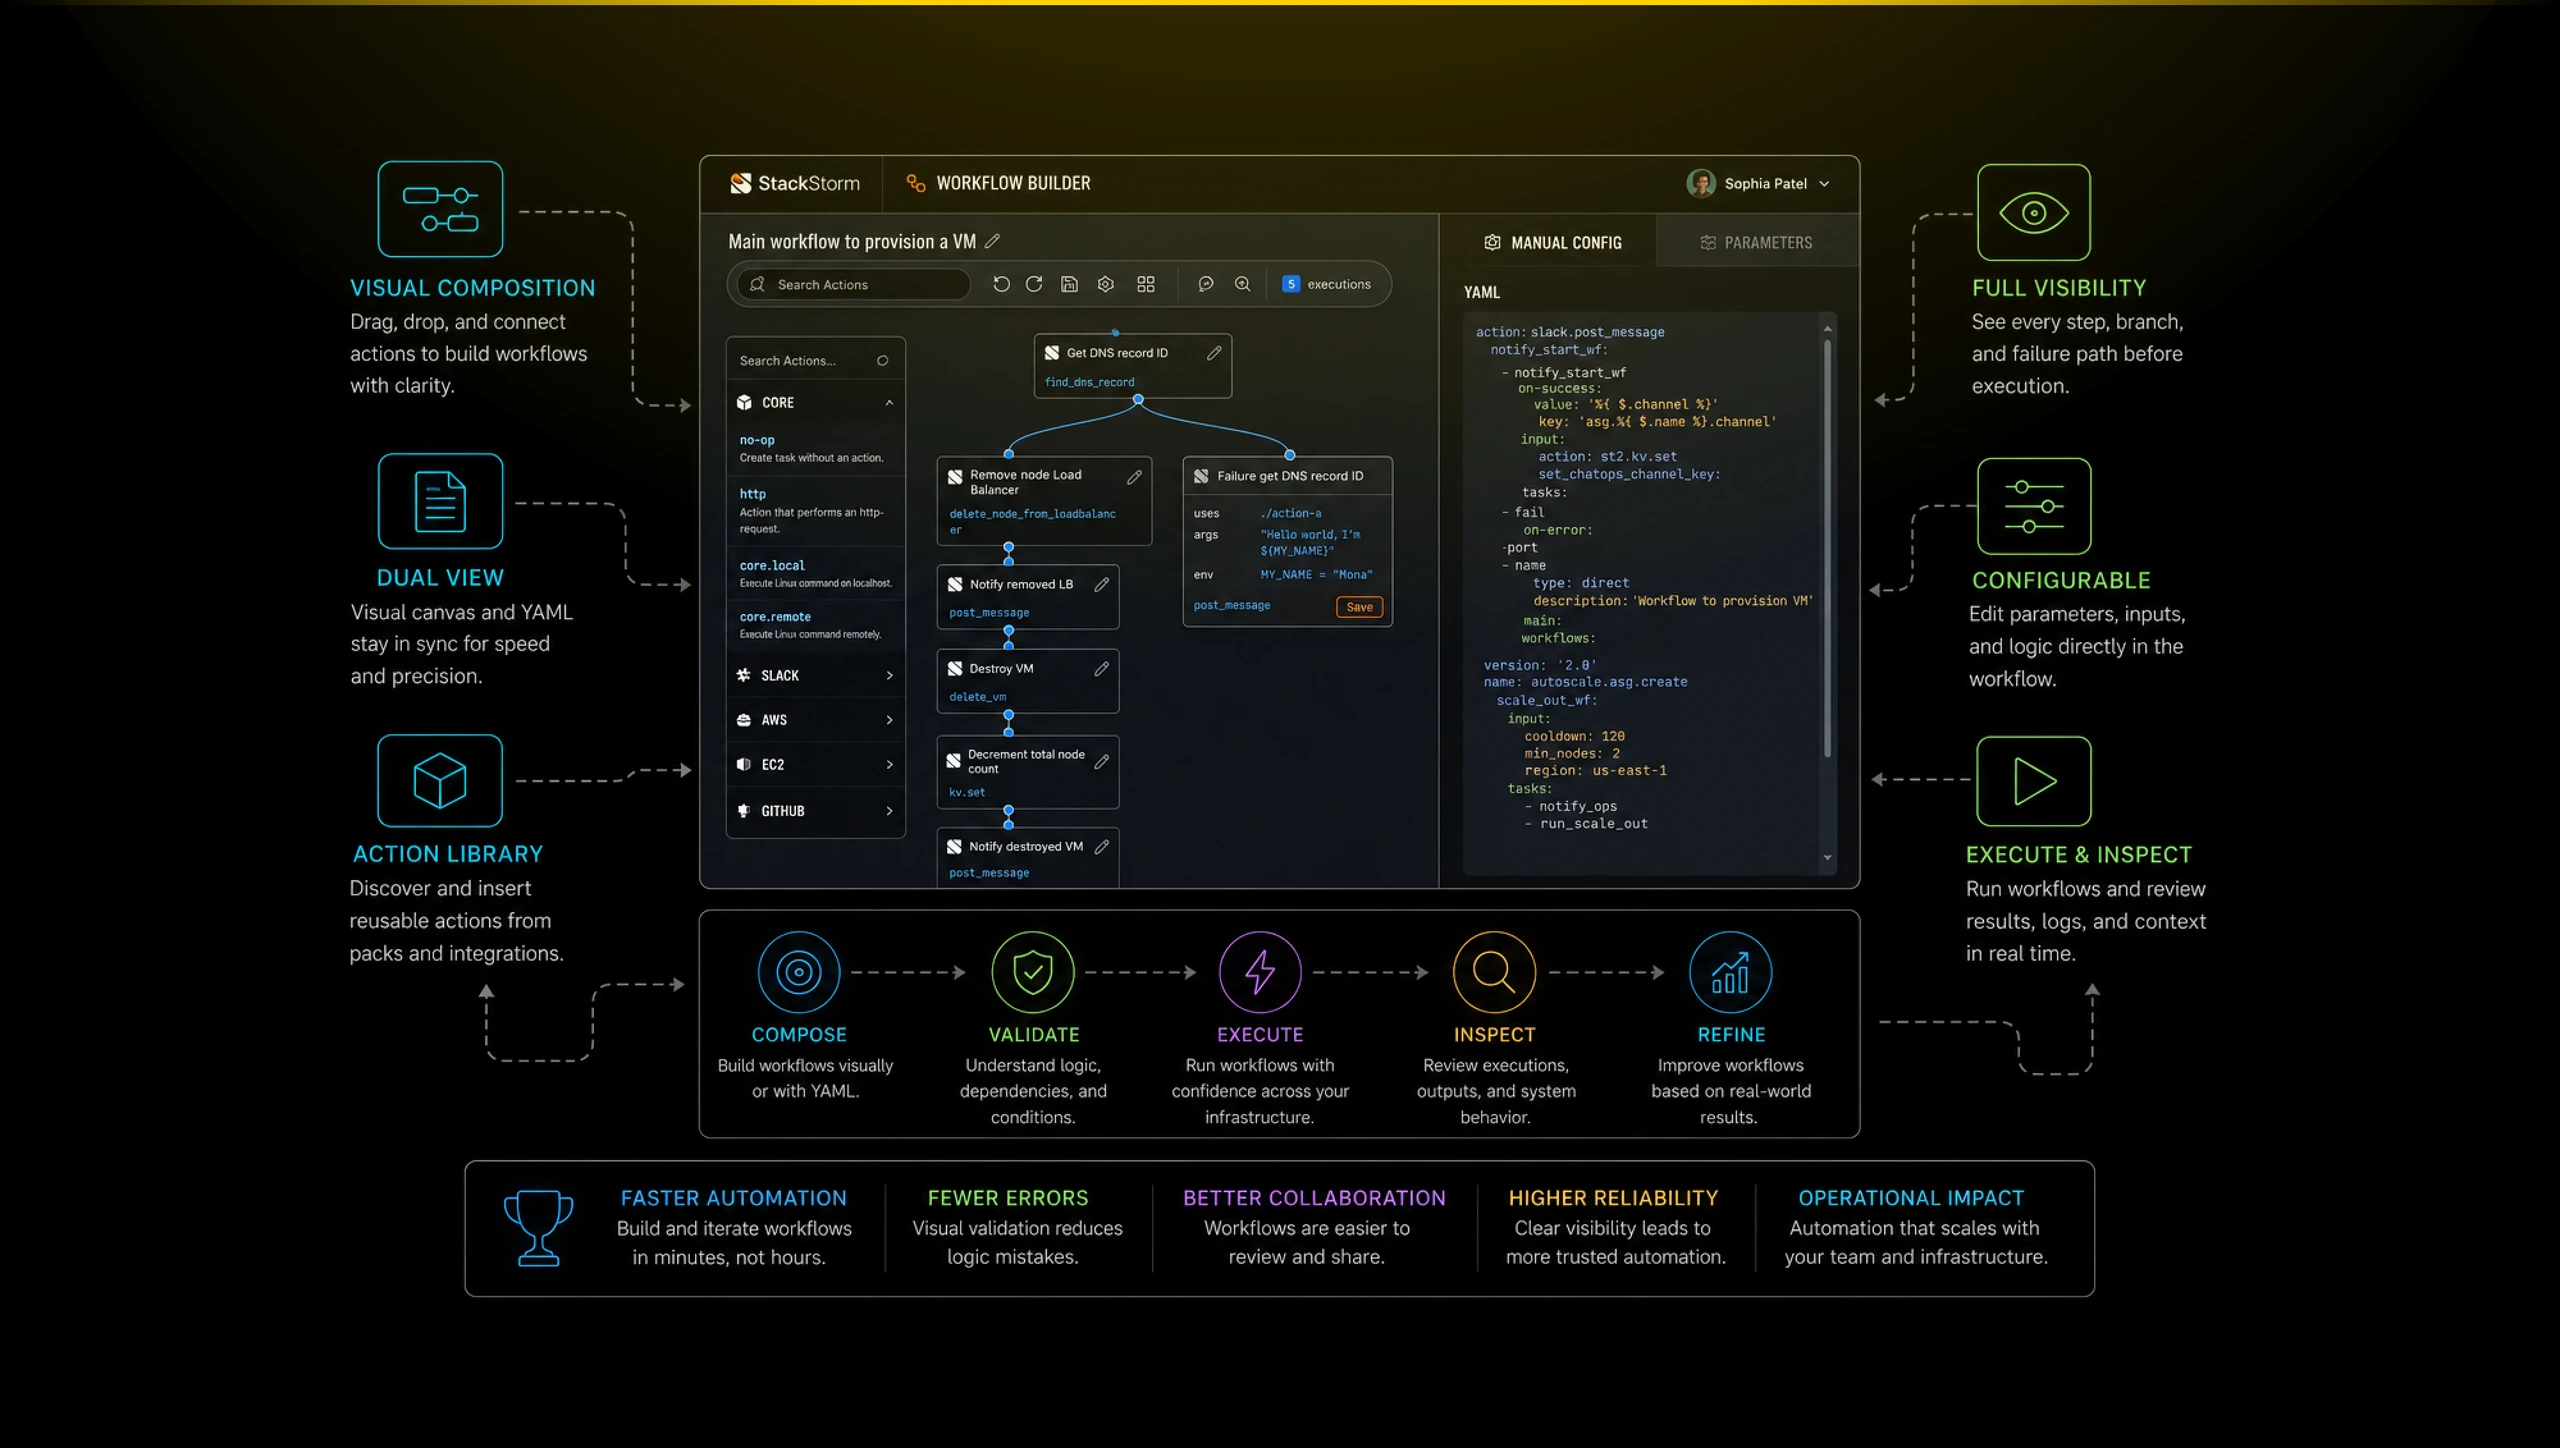Click the Visual Composition feature icon
Viewport: 2560px width, 1448px height.
(440, 209)
